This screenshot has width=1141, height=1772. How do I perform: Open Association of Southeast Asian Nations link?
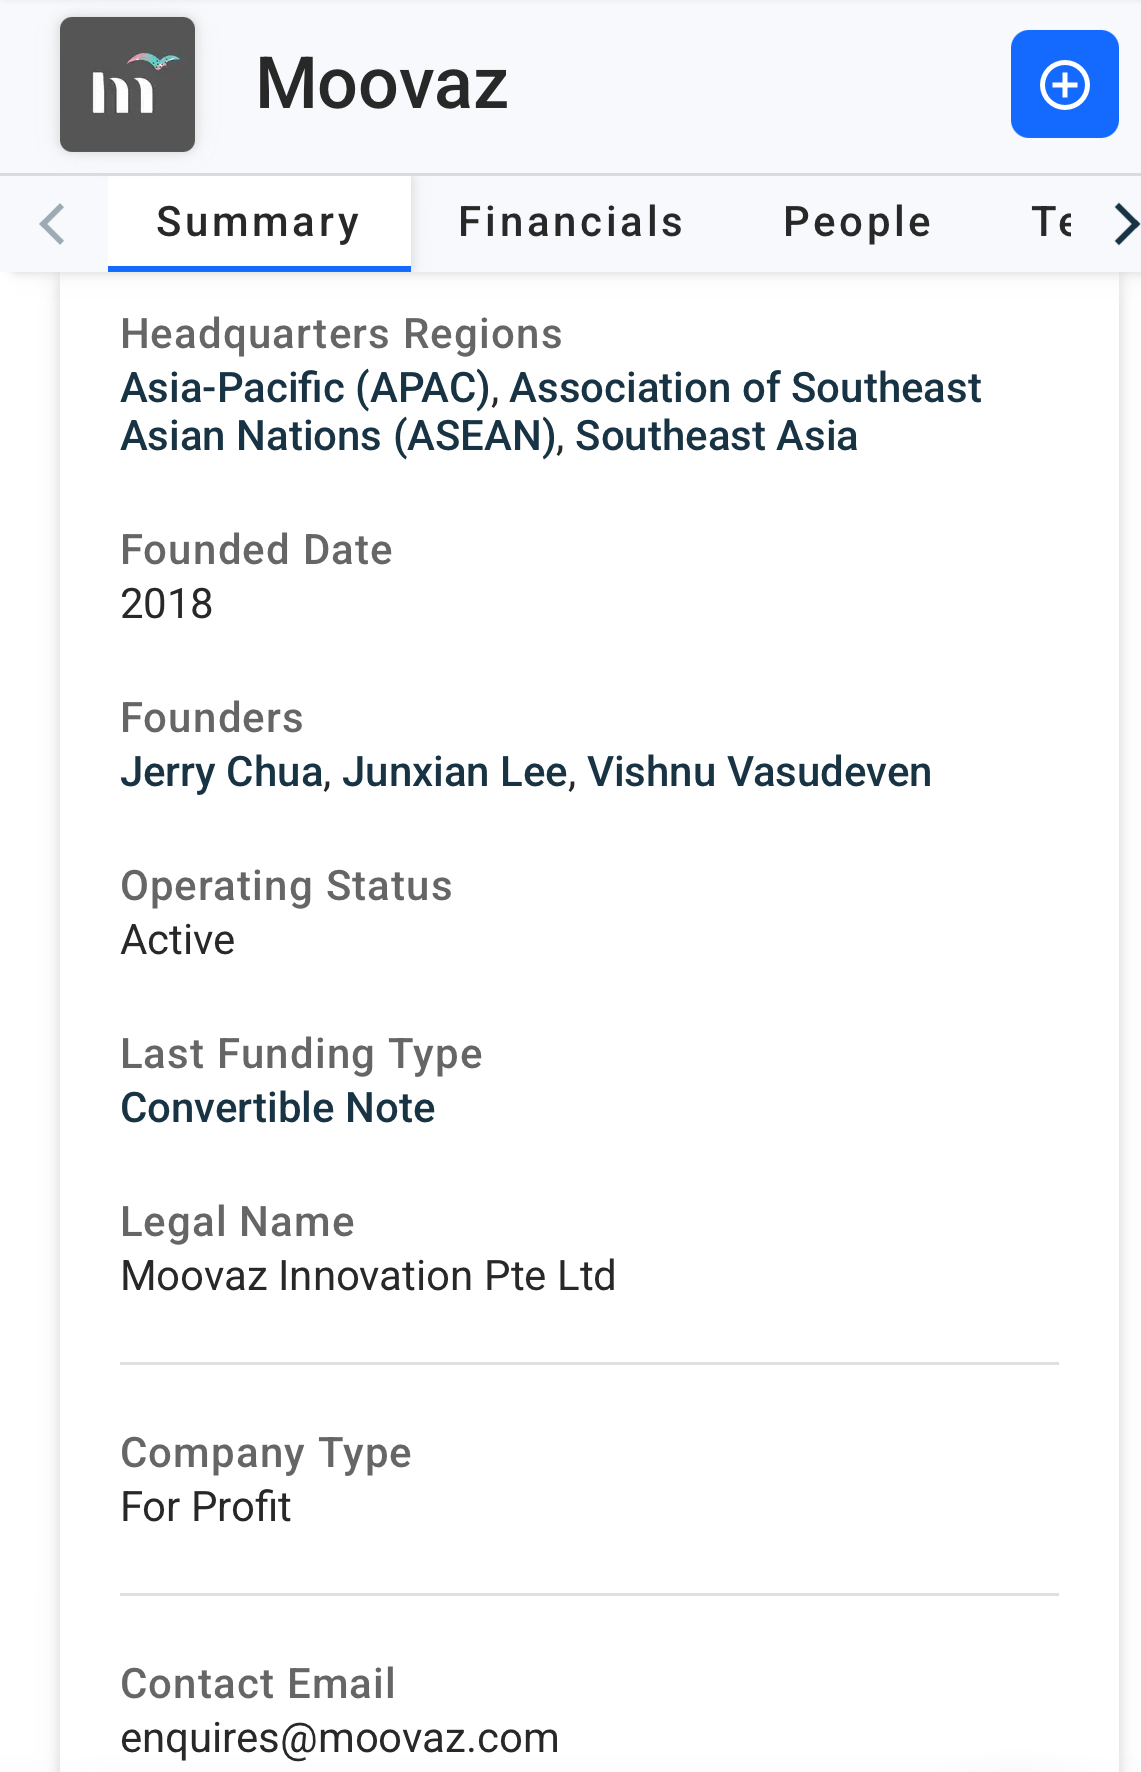pos(551,412)
